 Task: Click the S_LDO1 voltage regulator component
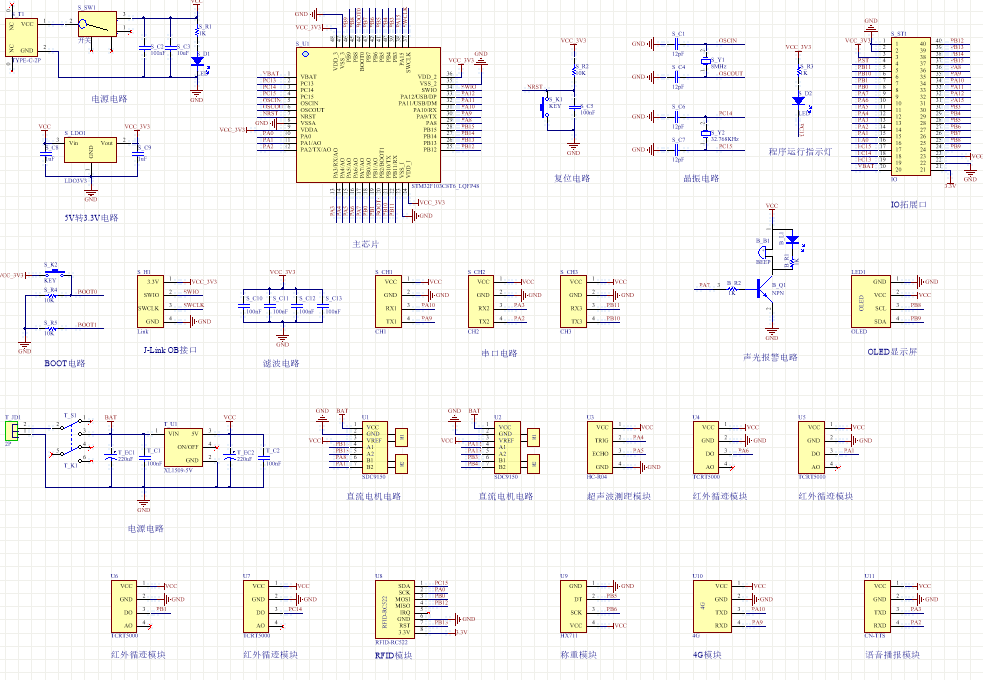[x=90, y=150]
